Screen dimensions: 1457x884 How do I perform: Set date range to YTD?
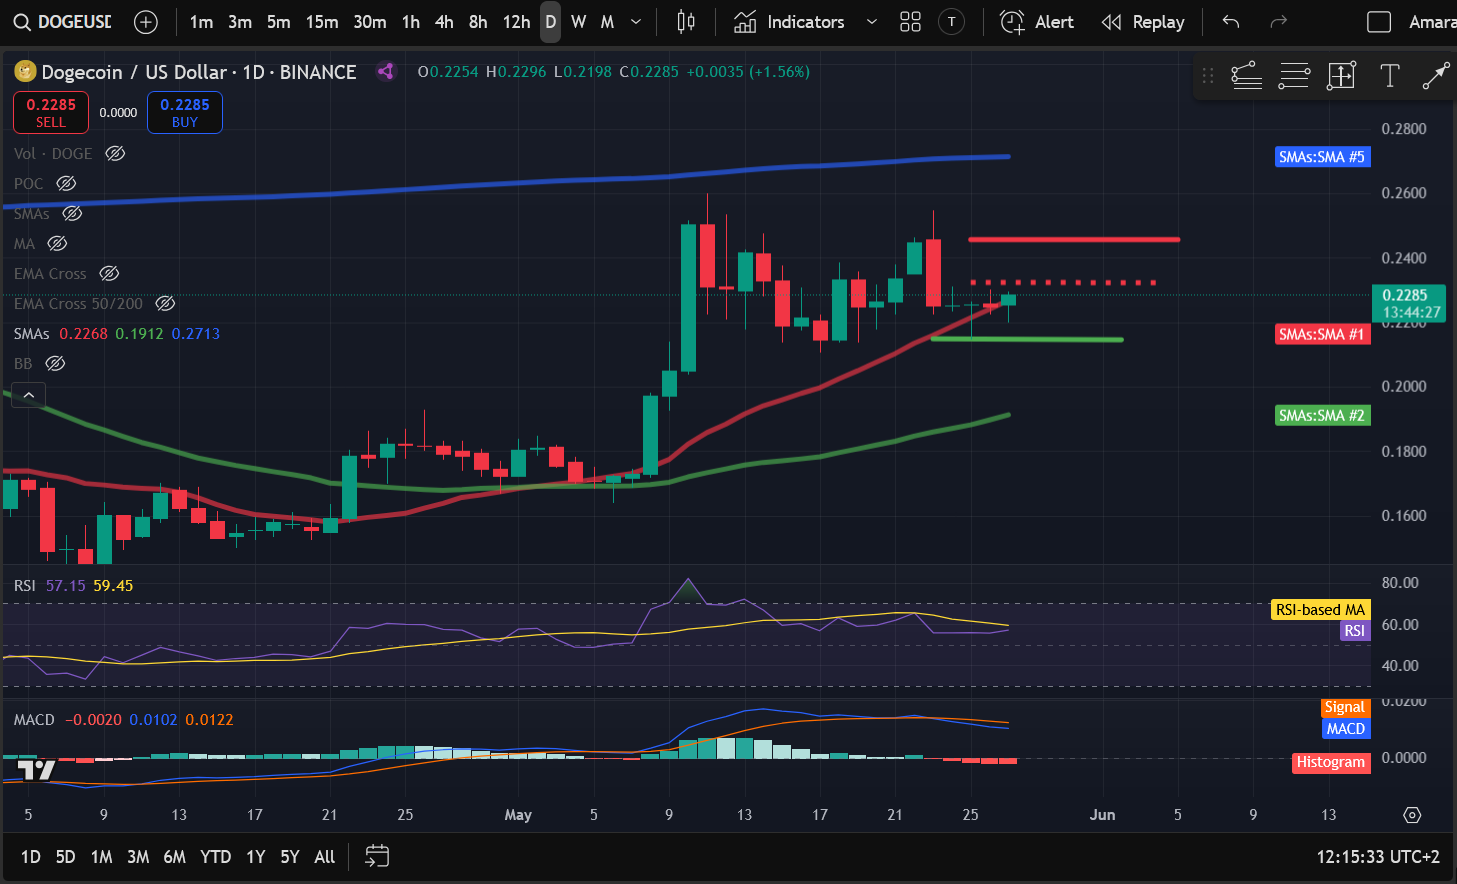click(x=215, y=857)
